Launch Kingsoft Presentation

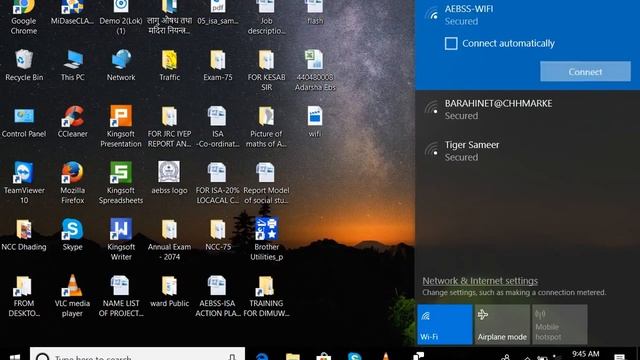[x=121, y=127]
